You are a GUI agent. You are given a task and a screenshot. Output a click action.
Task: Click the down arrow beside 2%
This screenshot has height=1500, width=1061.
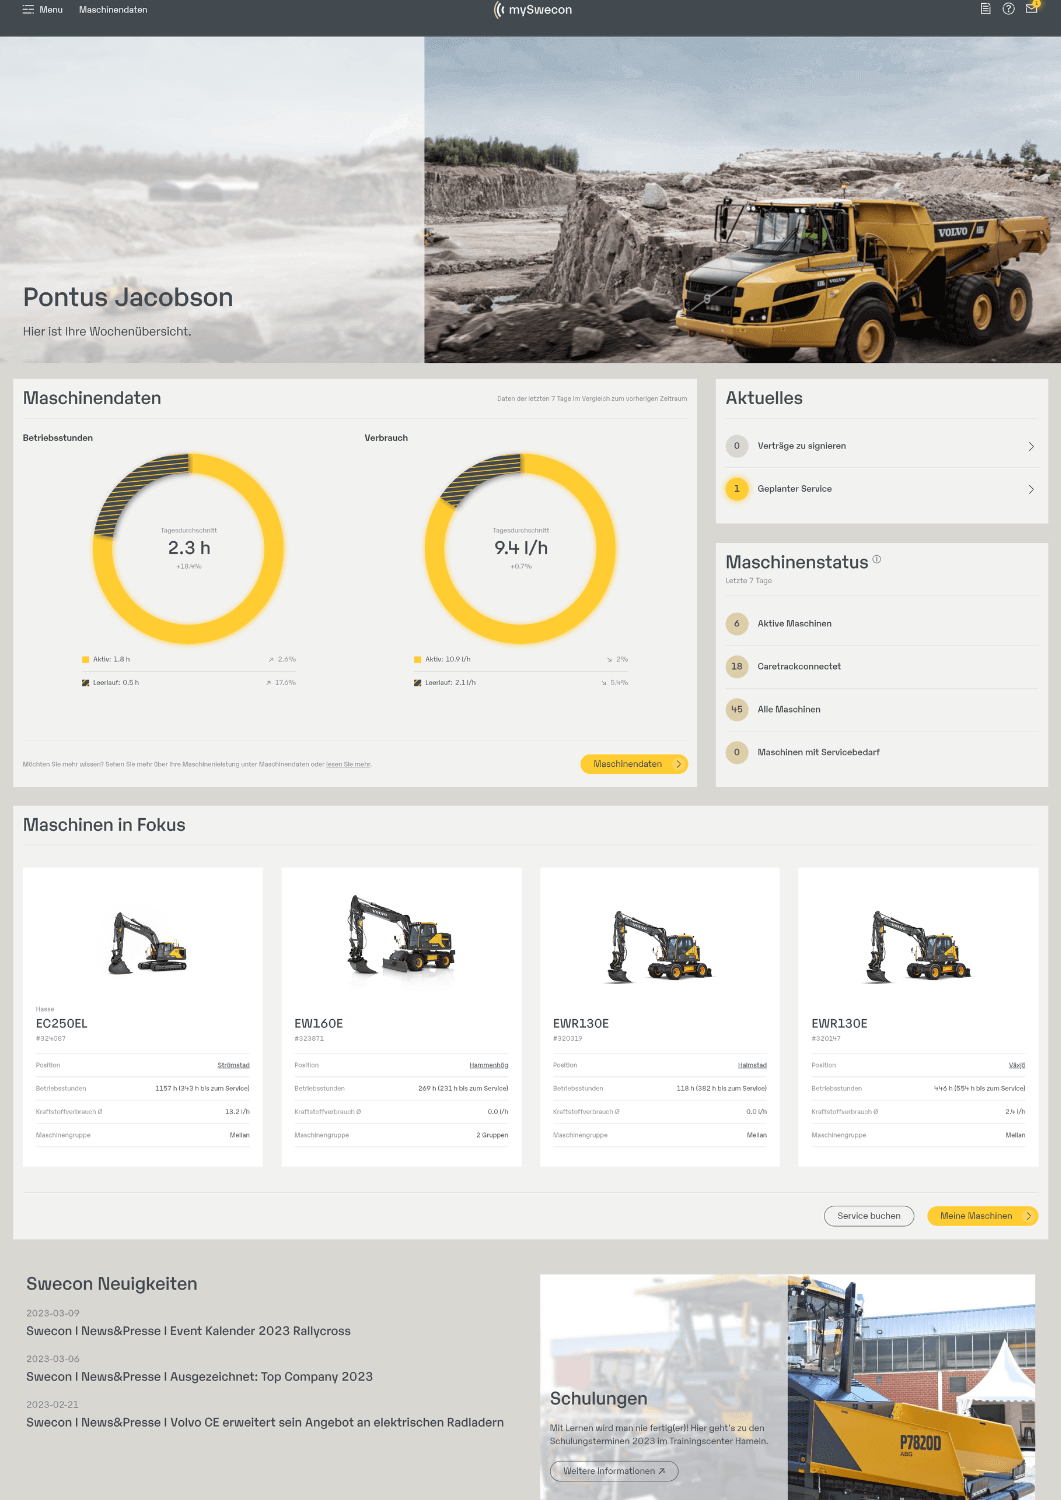coord(610,660)
